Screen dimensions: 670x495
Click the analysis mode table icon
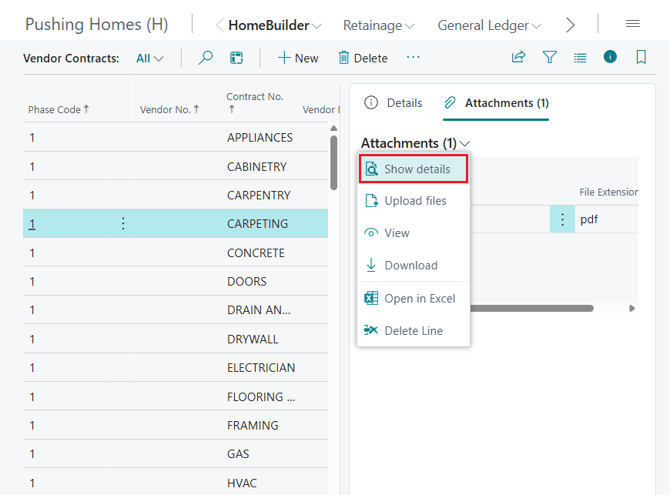[236, 58]
